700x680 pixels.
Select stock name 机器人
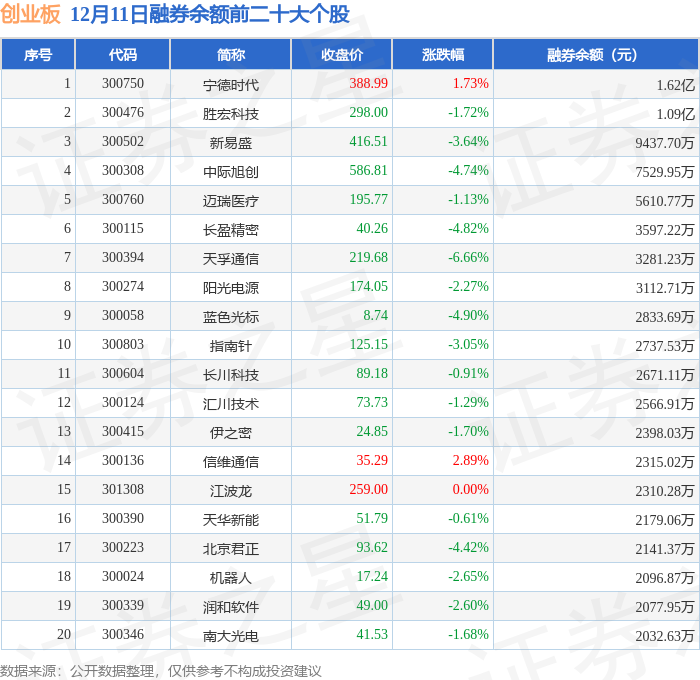(231, 578)
